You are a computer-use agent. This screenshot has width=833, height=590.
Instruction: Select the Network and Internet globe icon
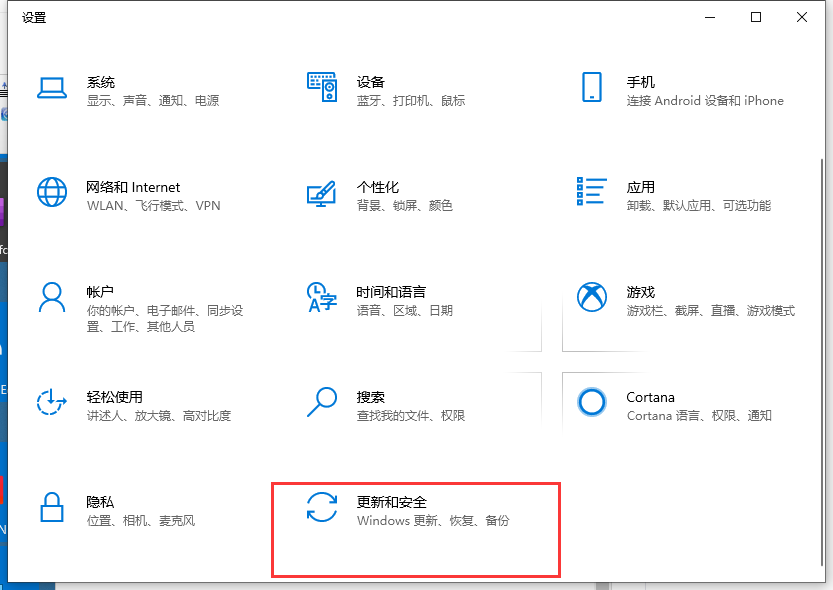pos(52,192)
